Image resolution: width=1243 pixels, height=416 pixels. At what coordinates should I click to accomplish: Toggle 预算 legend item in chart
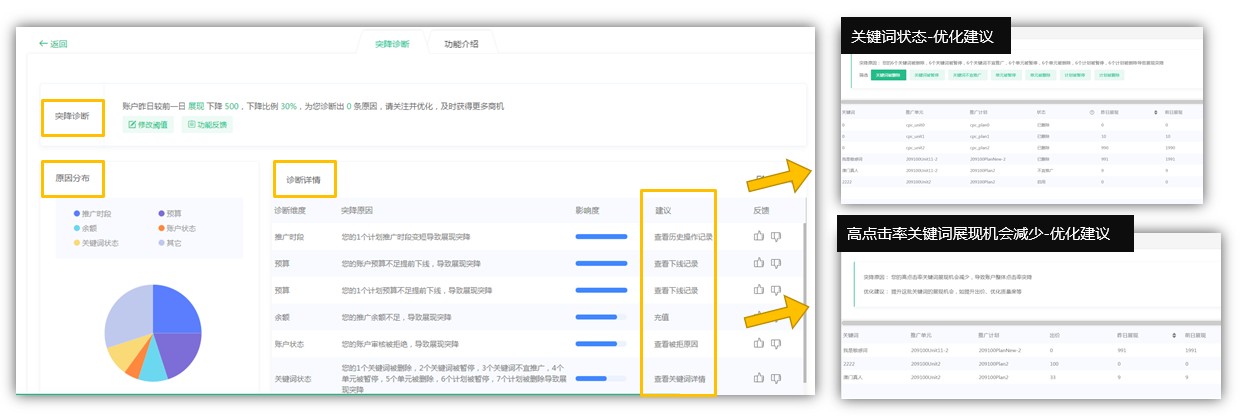pyautogui.click(x=168, y=213)
